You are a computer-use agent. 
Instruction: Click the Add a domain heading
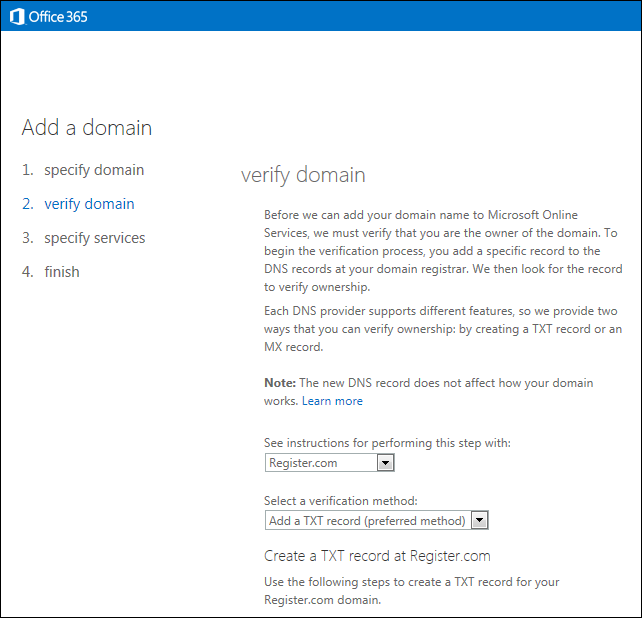(x=87, y=127)
